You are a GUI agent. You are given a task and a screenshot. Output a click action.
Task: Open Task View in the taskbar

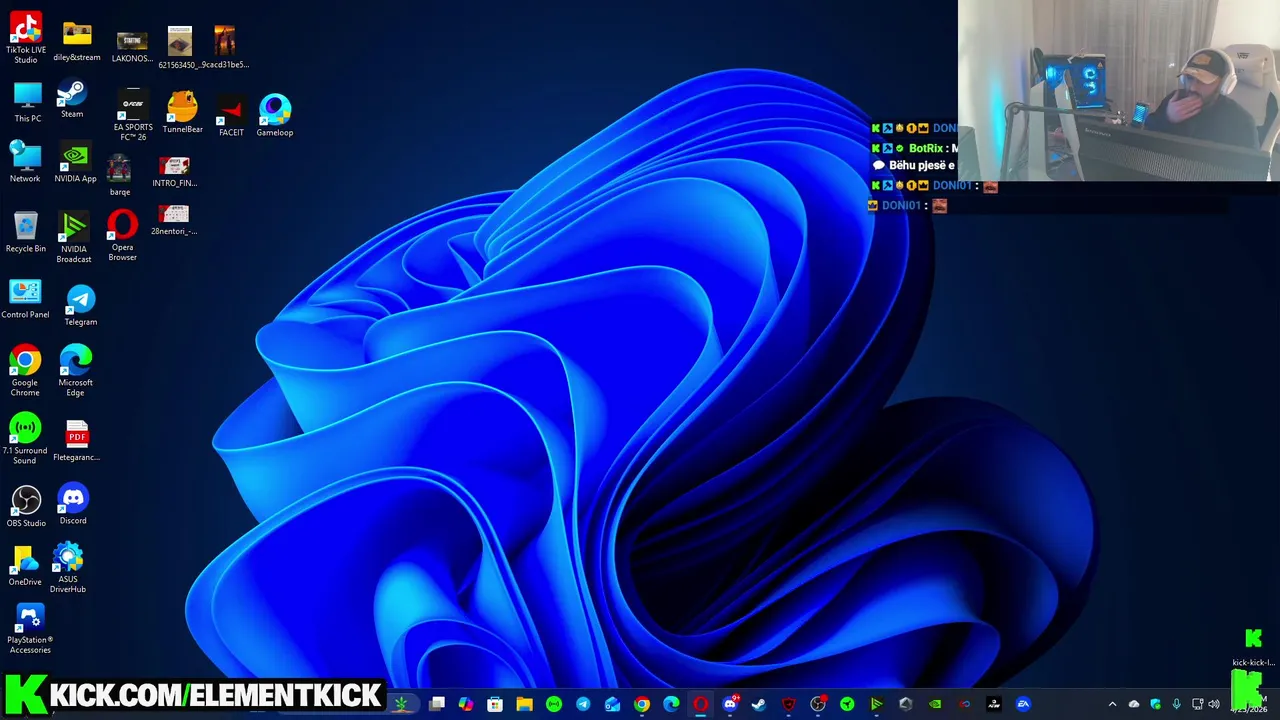437,704
